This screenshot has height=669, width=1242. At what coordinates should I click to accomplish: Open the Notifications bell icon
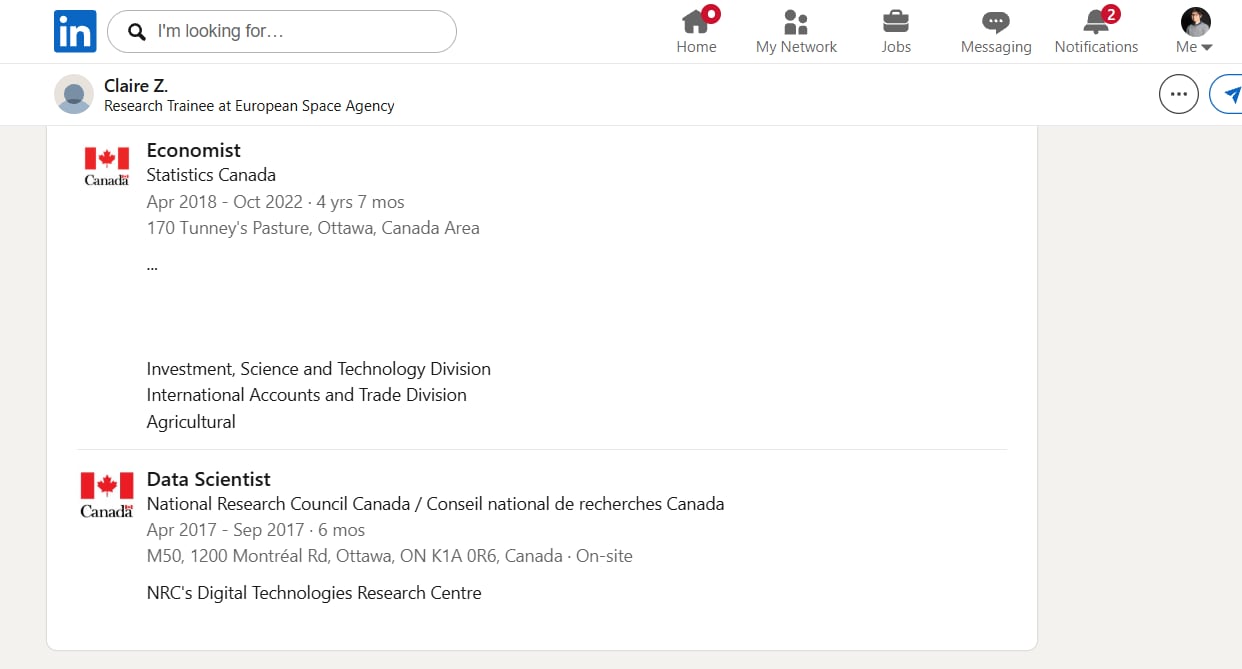tap(1096, 21)
